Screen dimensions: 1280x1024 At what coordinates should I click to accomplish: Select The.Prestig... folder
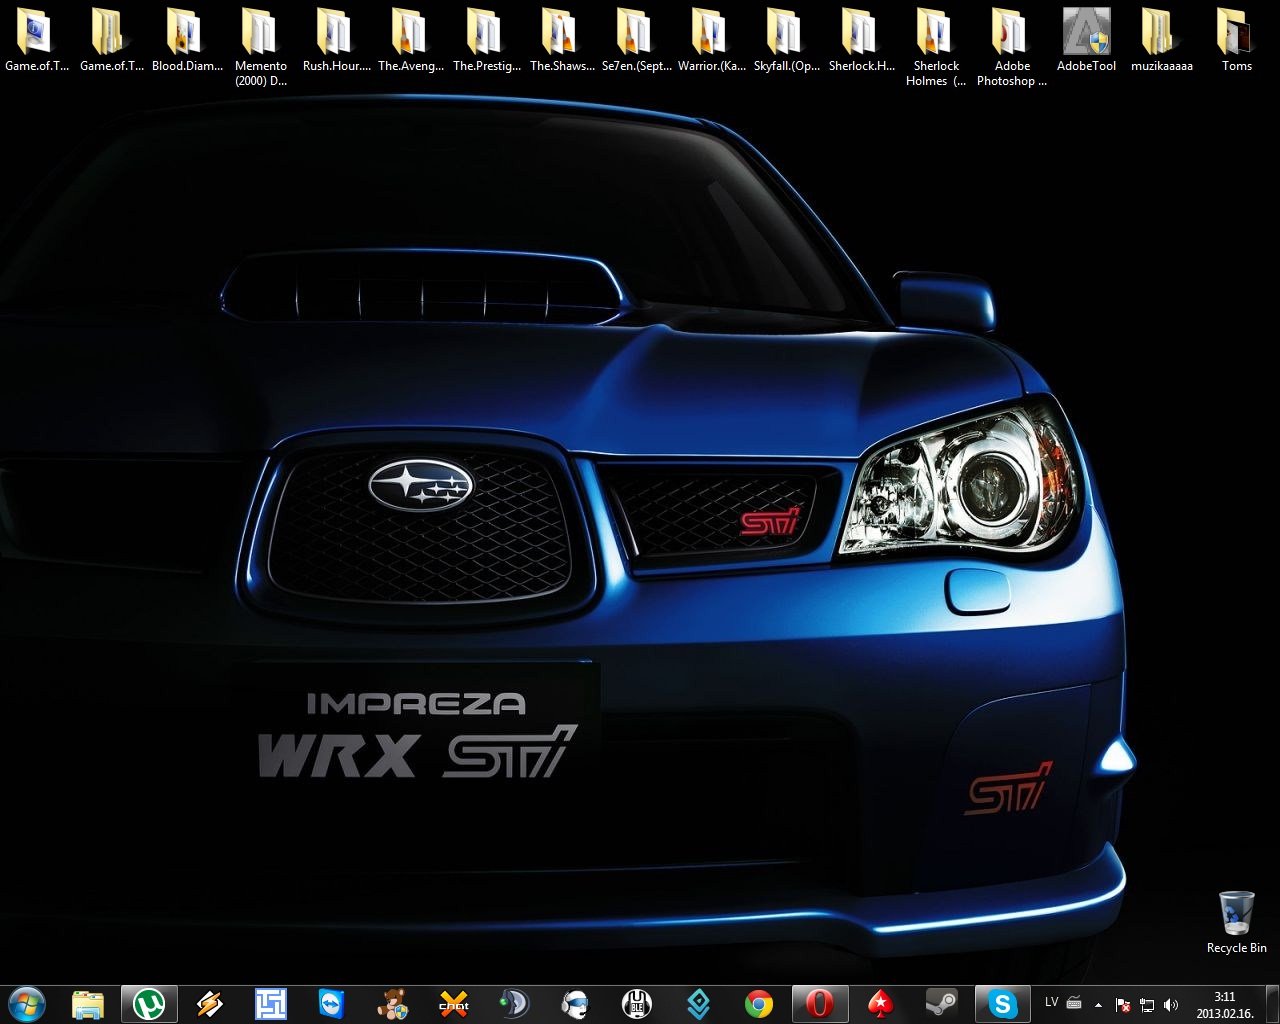point(487,40)
